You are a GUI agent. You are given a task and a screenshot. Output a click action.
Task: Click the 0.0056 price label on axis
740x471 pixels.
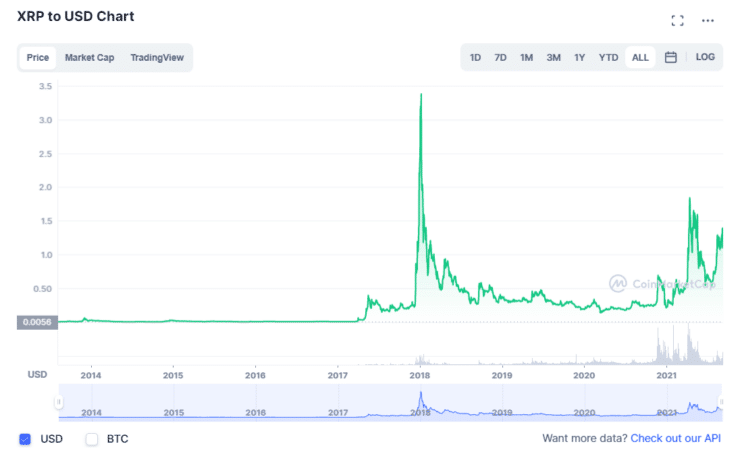37,322
